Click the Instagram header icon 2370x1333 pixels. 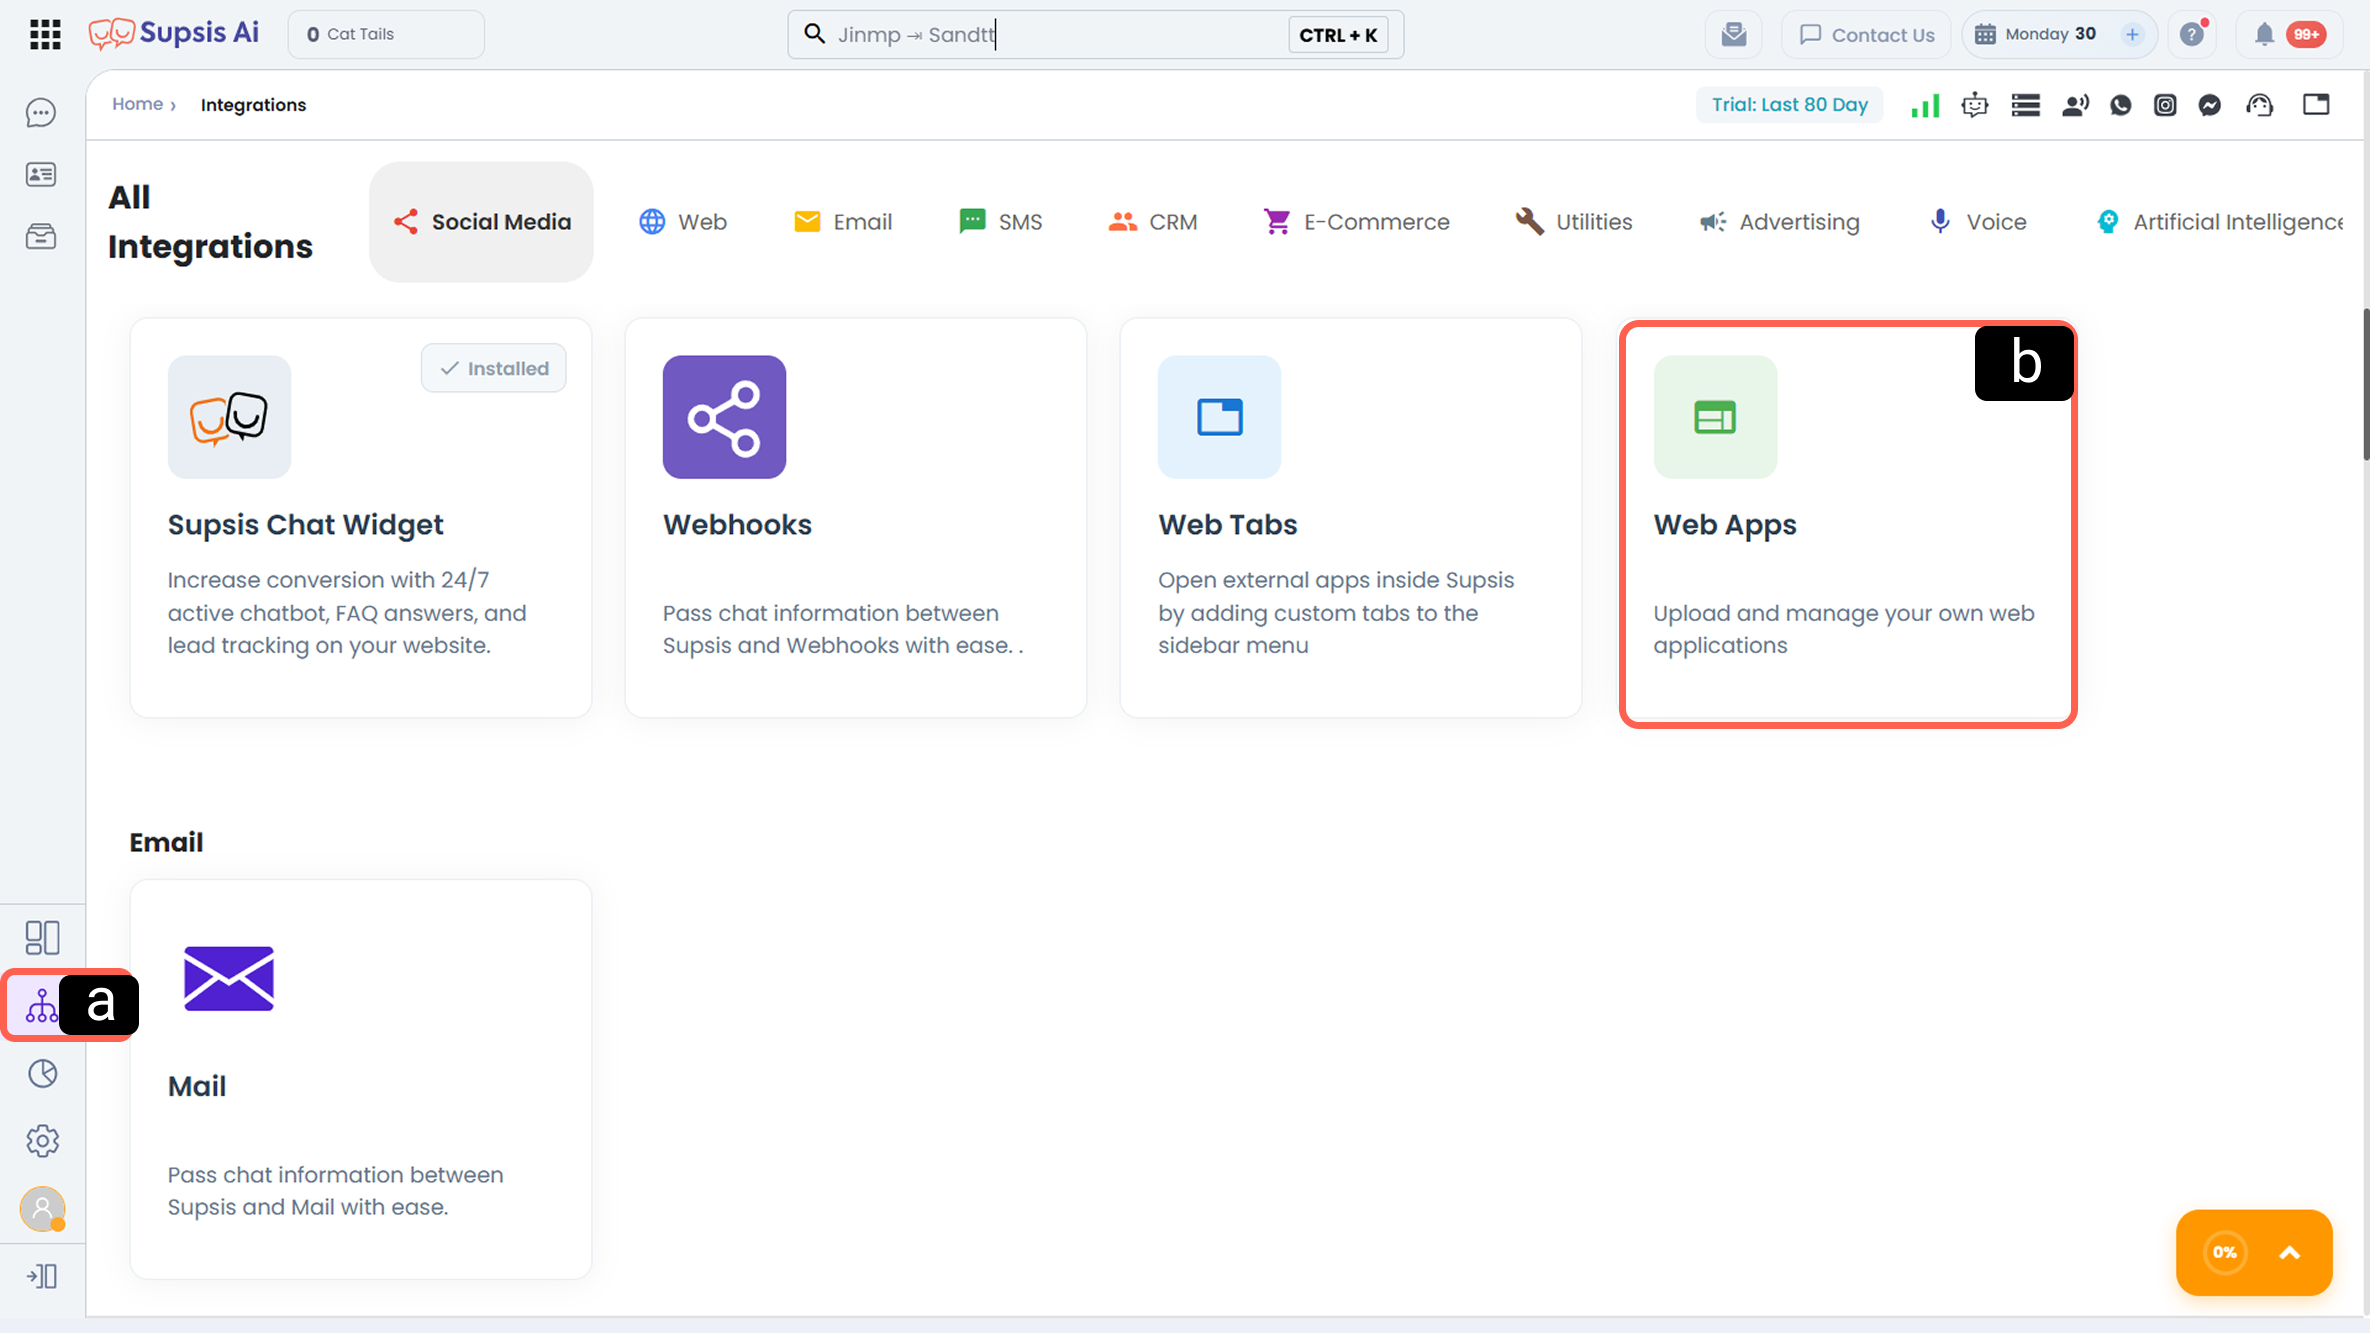tap(2165, 105)
